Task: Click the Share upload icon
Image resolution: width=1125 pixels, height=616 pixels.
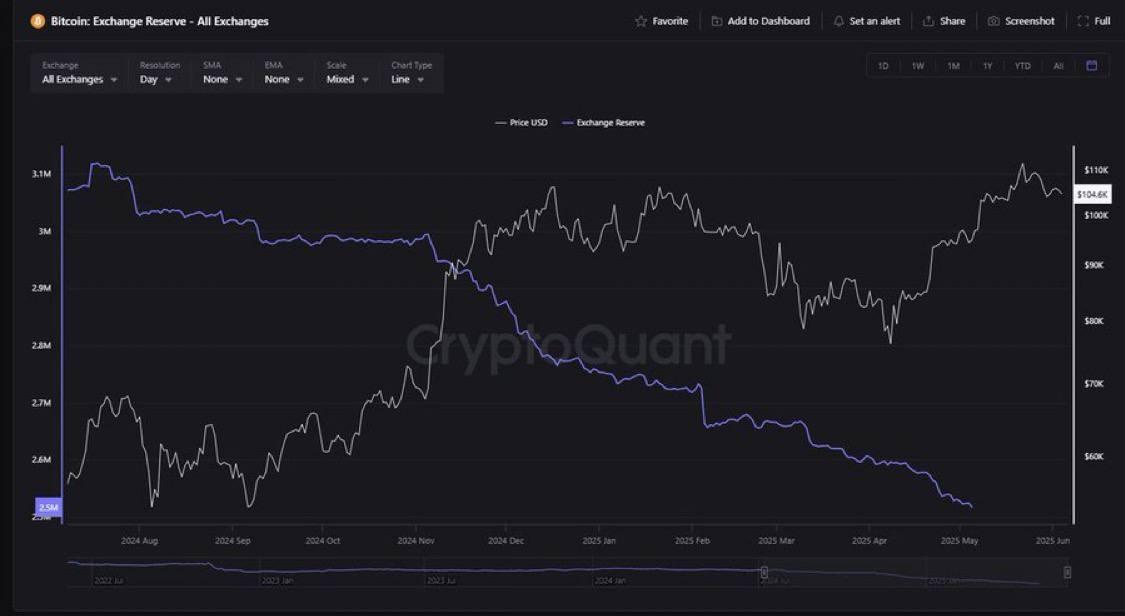Action: point(928,21)
